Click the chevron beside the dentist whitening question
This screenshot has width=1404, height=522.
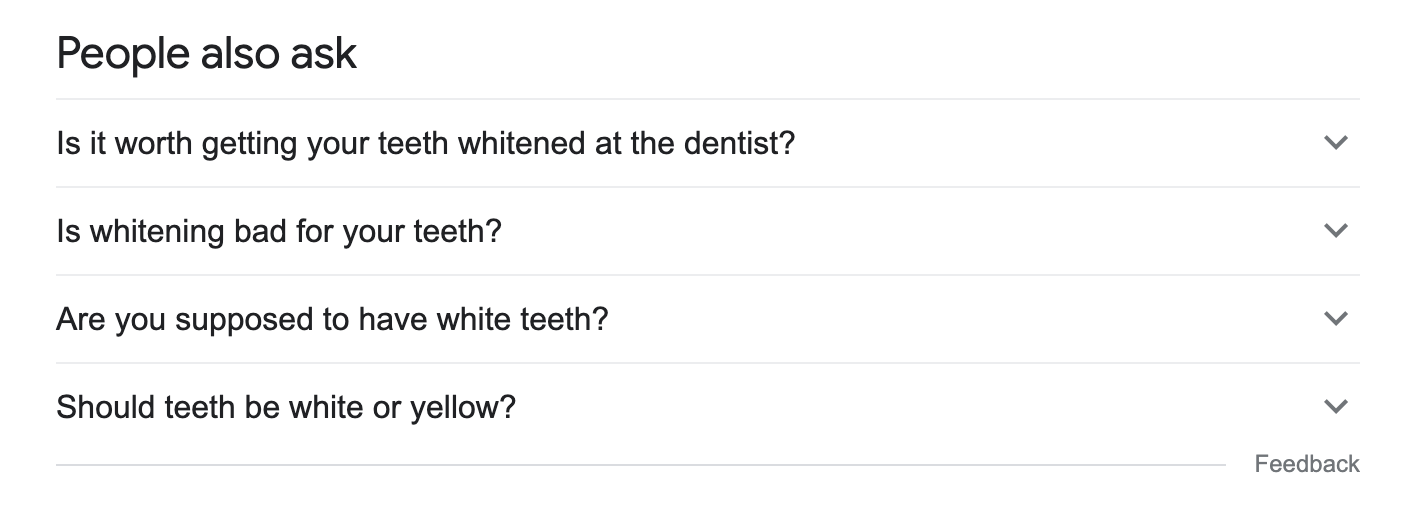click(1335, 143)
